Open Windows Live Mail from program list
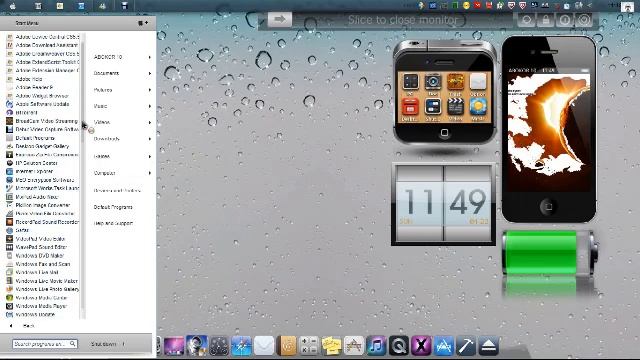Screen dimensions: 640x360 point(37,272)
